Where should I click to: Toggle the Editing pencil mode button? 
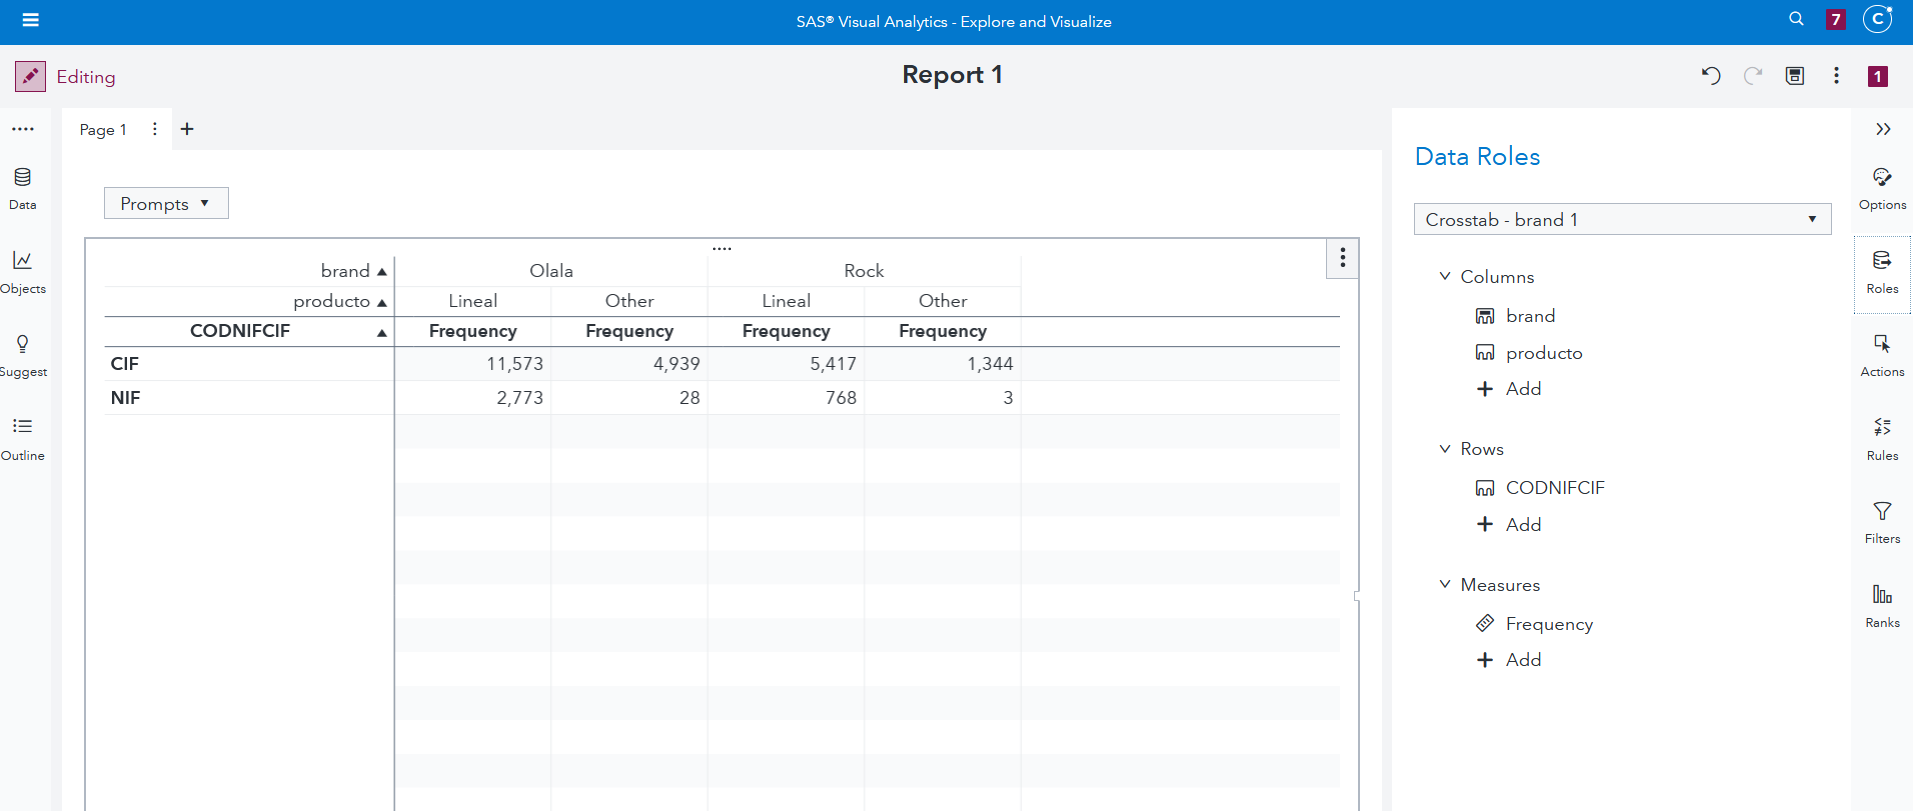pos(30,76)
